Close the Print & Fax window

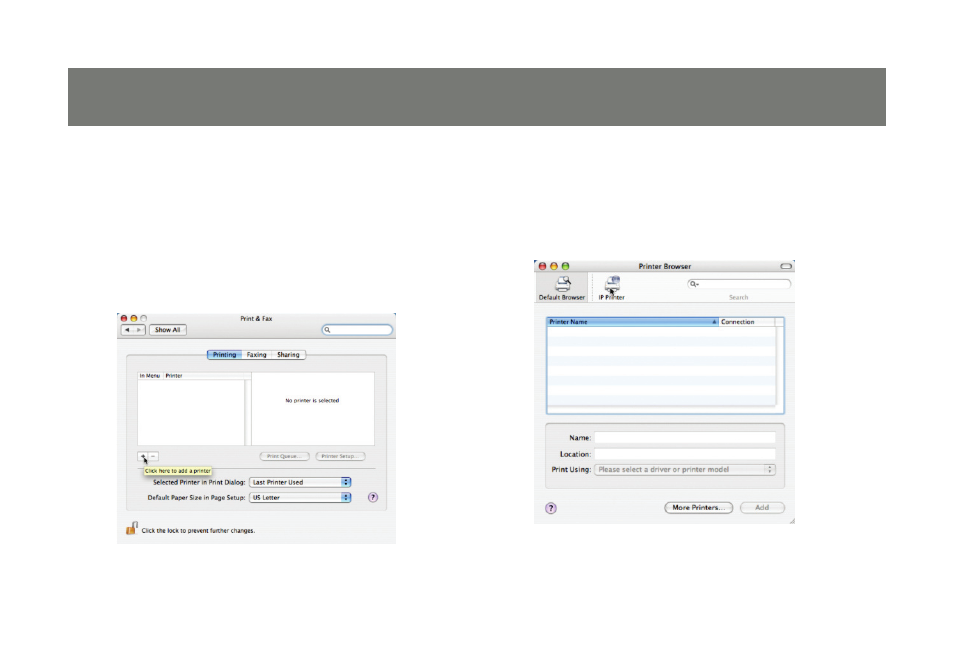[x=124, y=318]
